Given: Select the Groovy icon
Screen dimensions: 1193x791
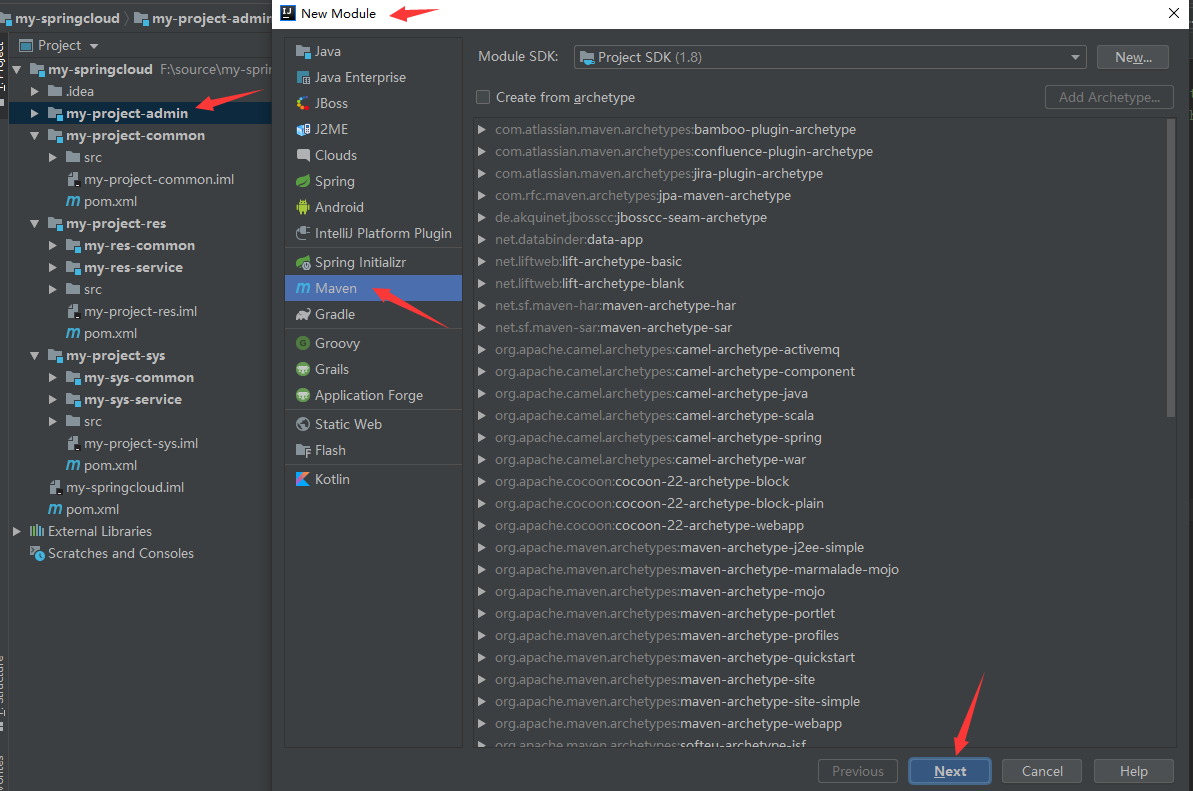Looking at the screenshot, I should (303, 343).
